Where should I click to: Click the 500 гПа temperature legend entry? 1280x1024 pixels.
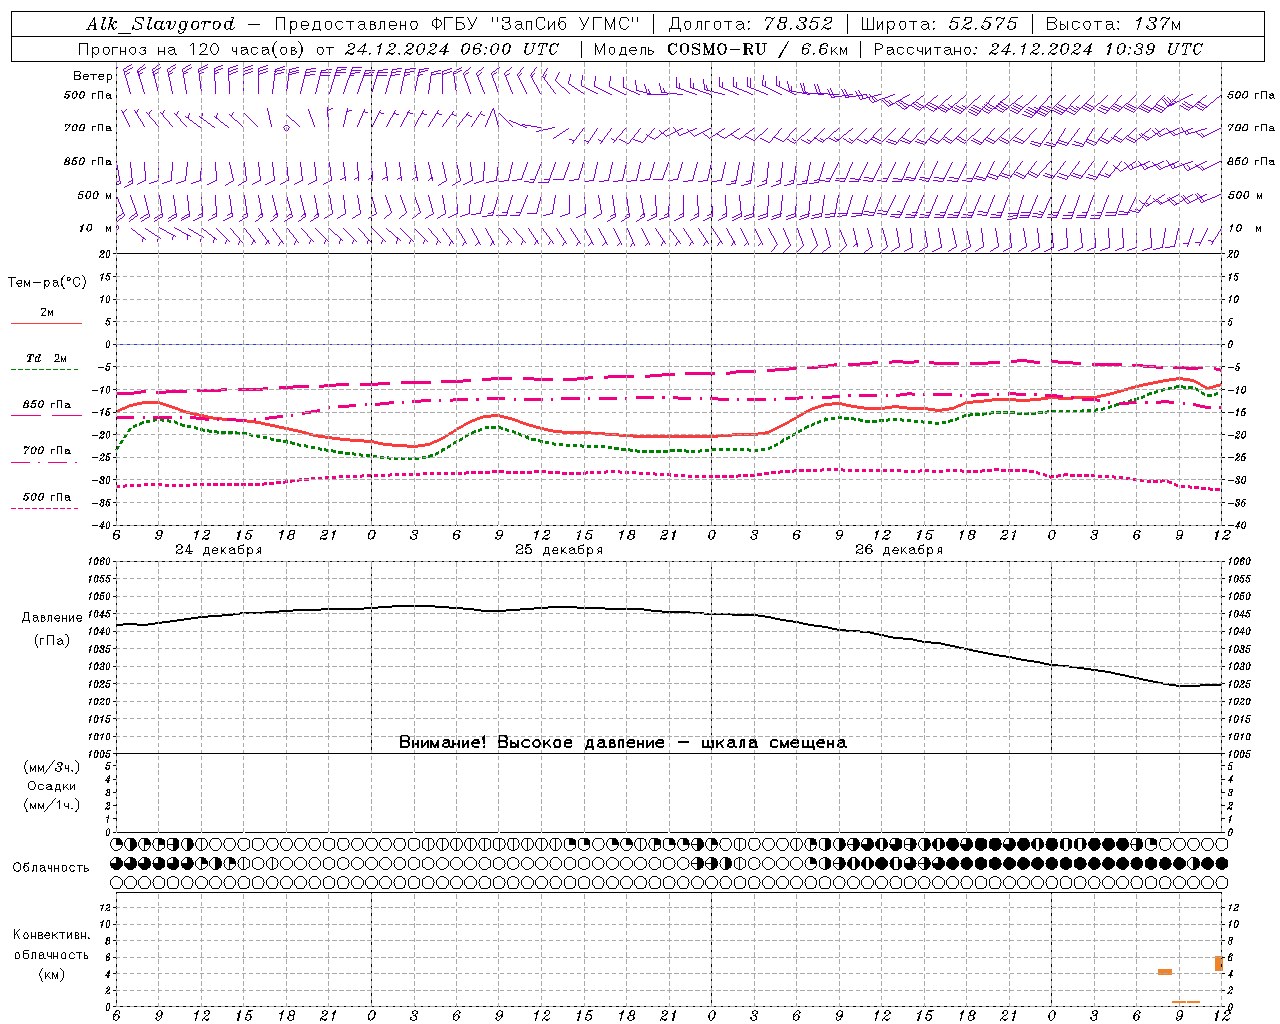coord(47,497)
